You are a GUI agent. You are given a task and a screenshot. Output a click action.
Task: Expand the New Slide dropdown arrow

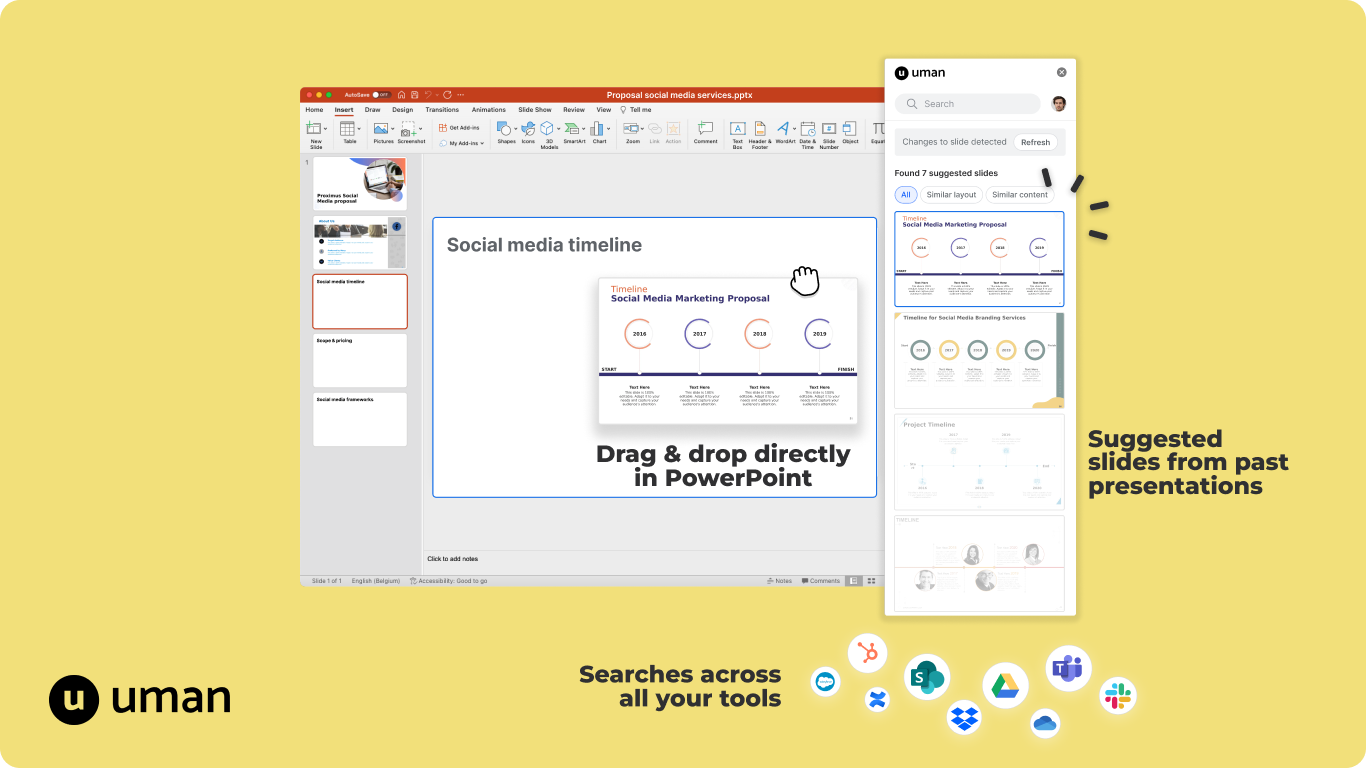pyautogui.click(x=325, y=128)
